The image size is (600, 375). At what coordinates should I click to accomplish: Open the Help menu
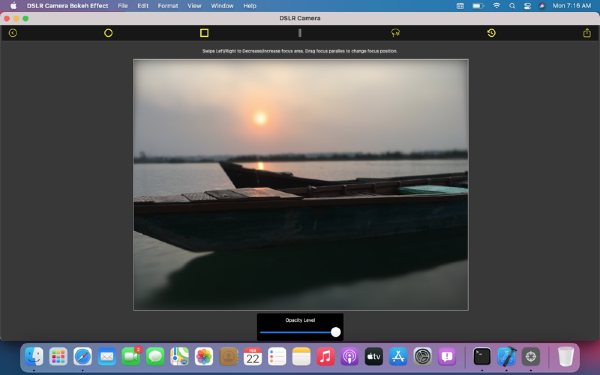point(250,6)
